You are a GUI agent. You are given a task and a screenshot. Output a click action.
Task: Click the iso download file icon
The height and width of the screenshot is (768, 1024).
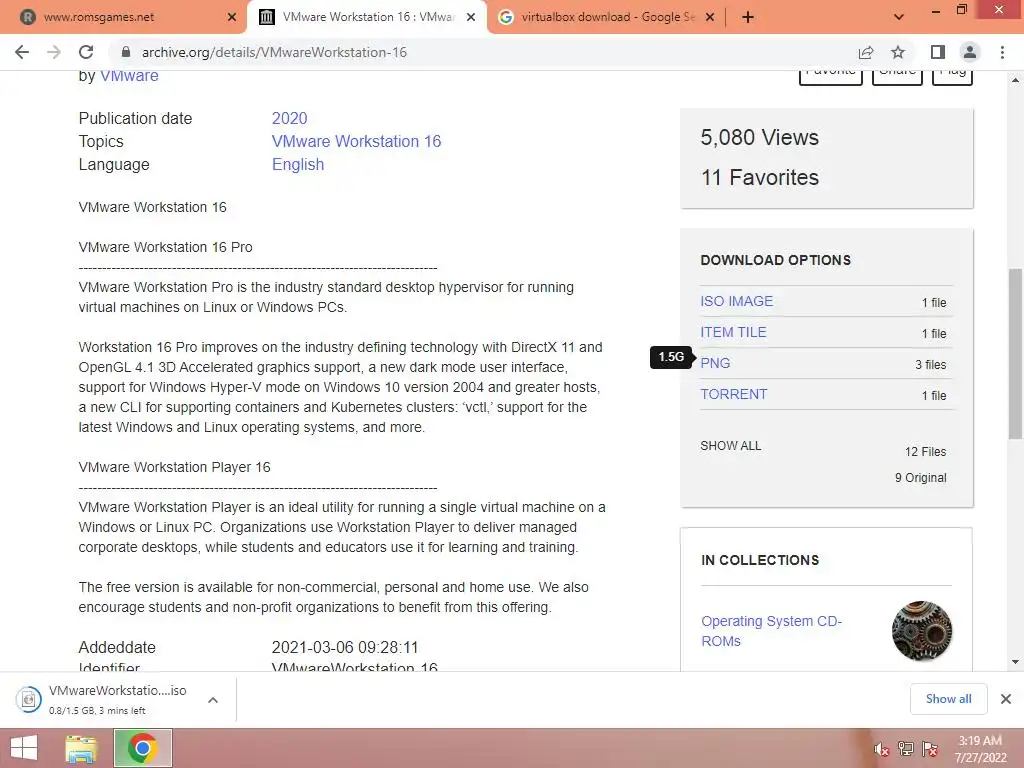tap(28, 699)
